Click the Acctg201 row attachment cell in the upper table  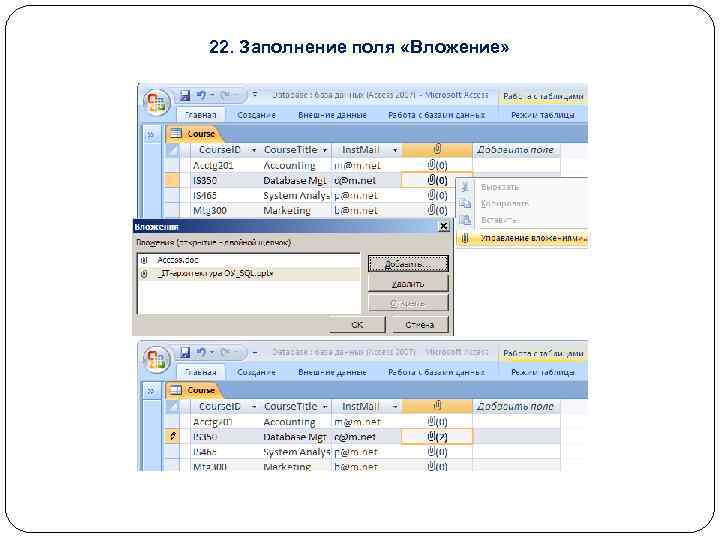pos(437,165)
